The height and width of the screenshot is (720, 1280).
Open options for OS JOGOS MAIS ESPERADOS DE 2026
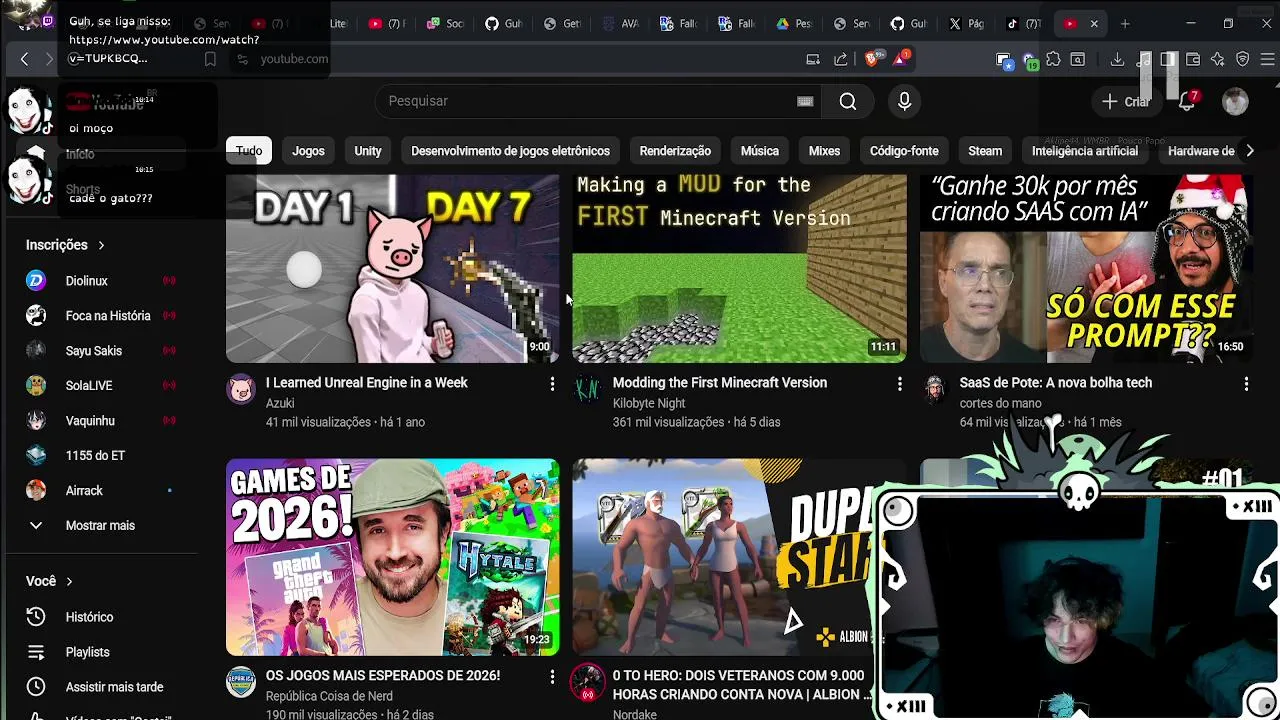[x=552, y=676]
